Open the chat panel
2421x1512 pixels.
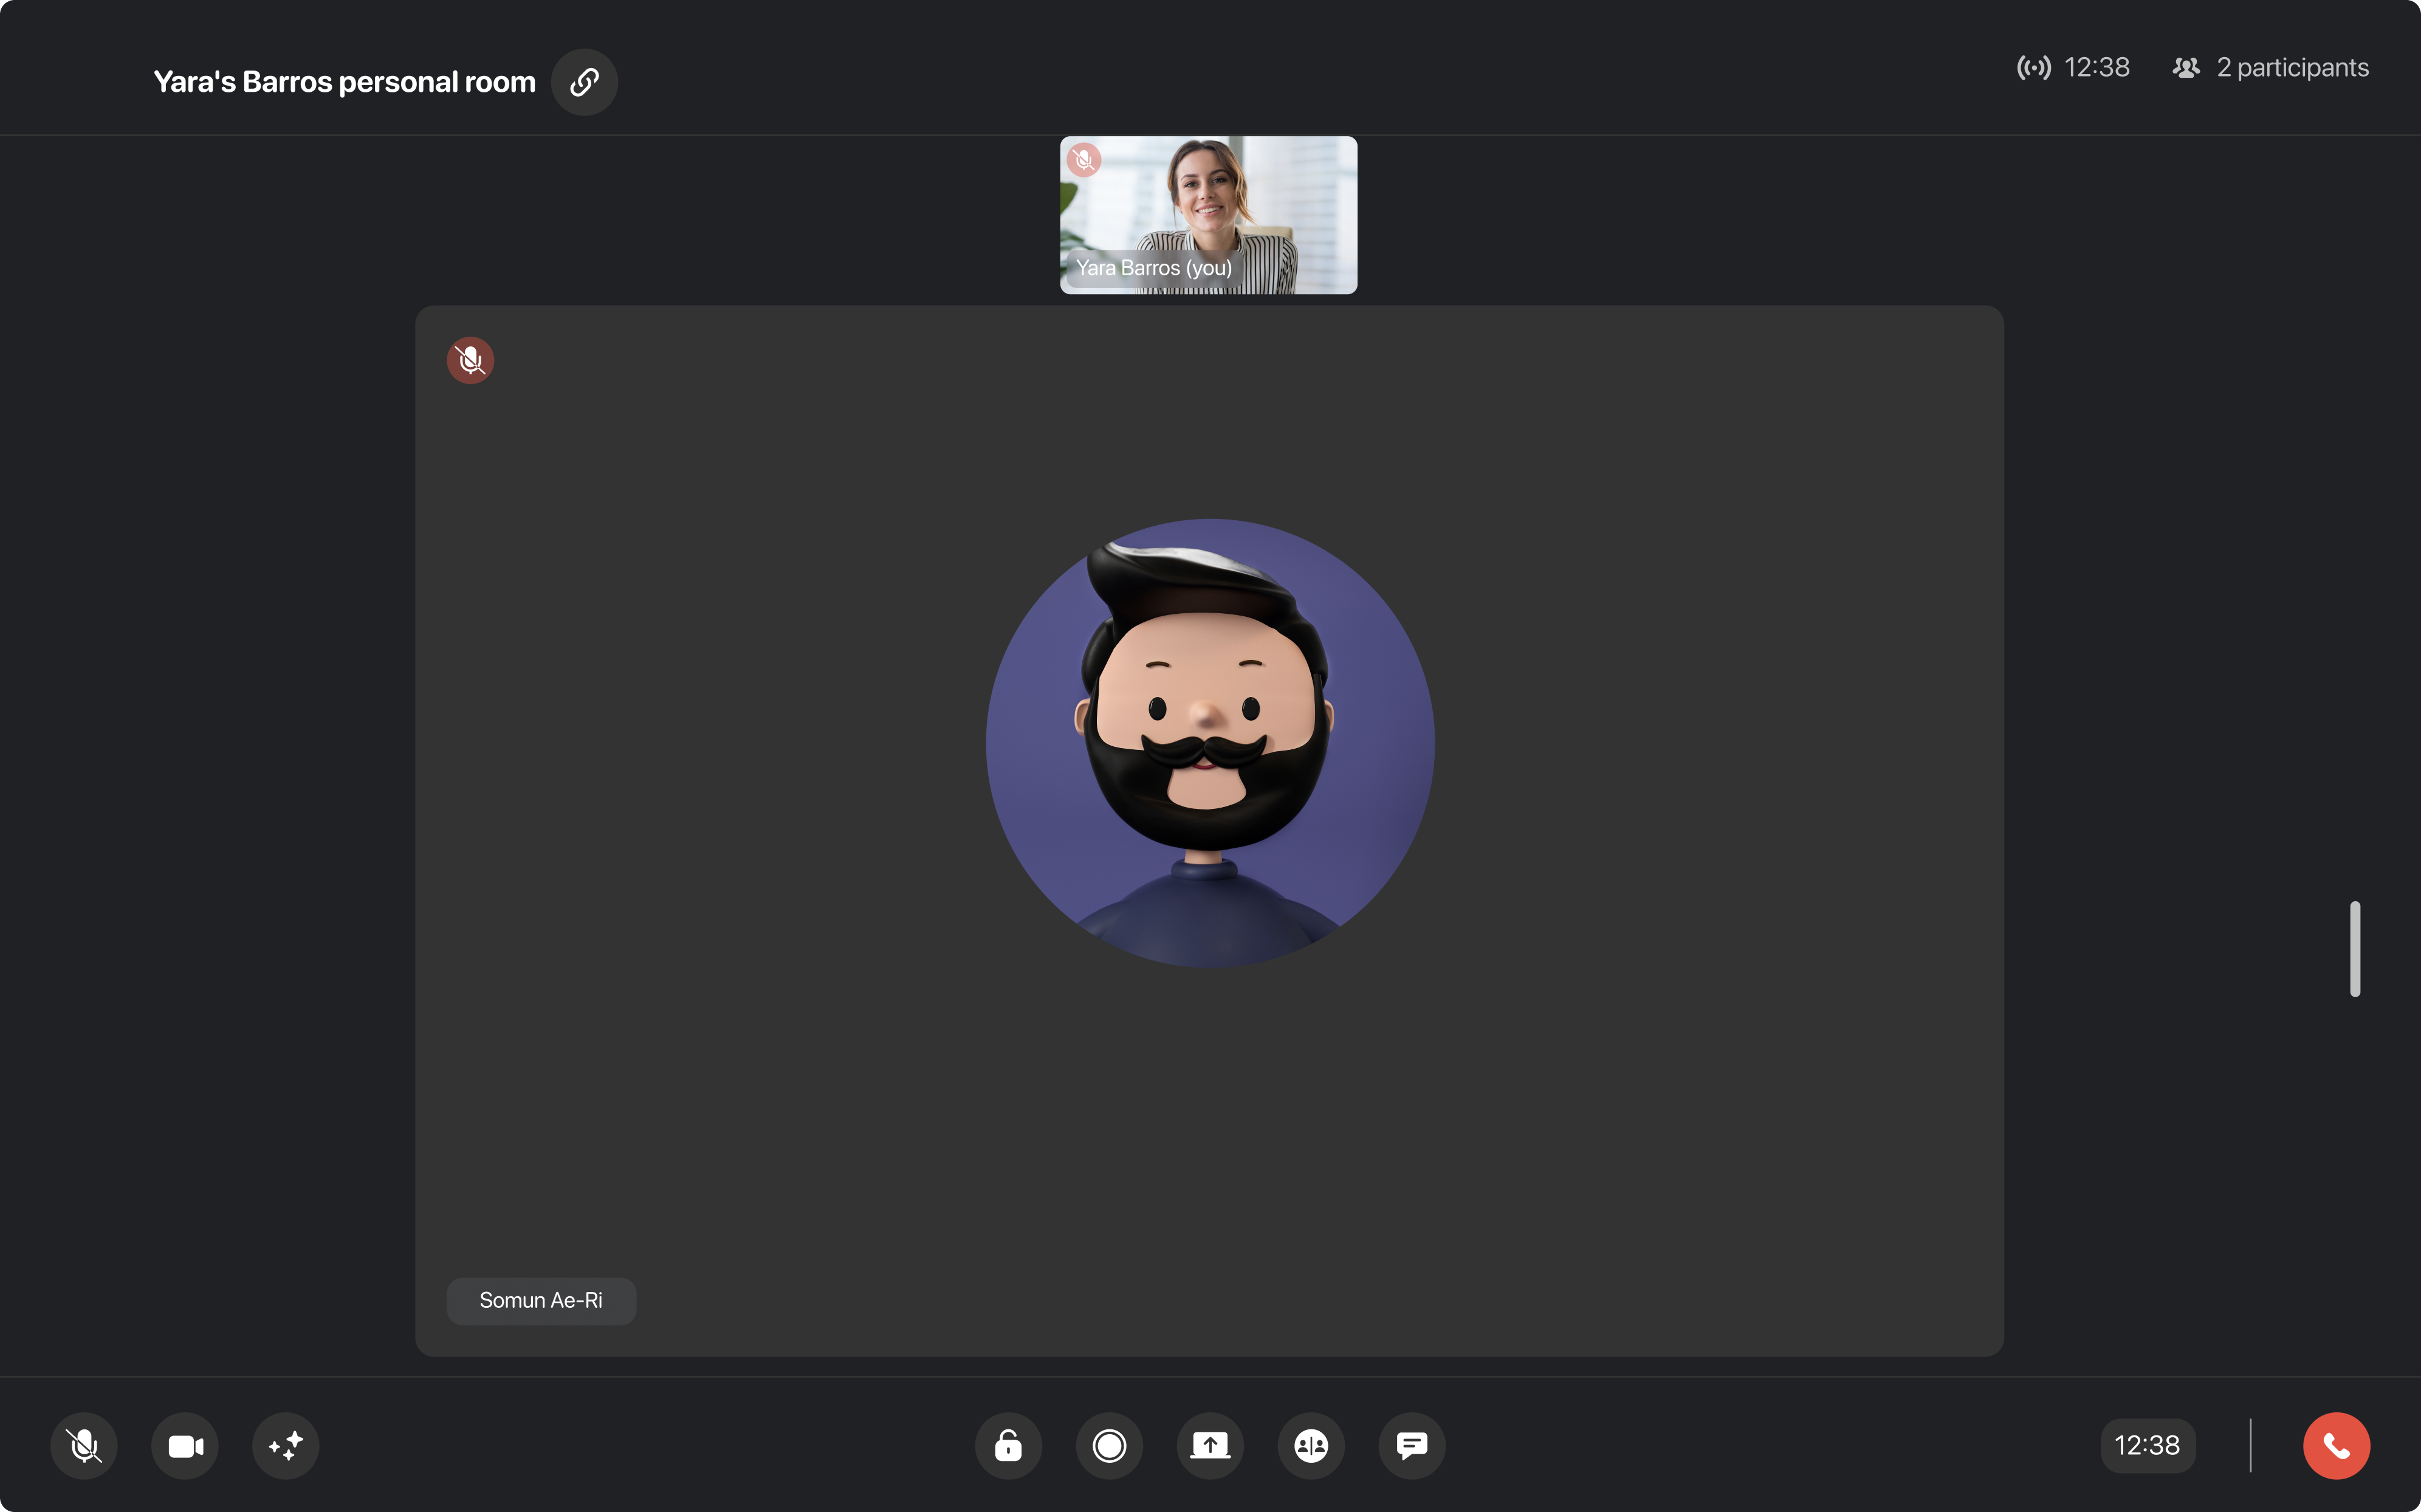point(1412,1445)
